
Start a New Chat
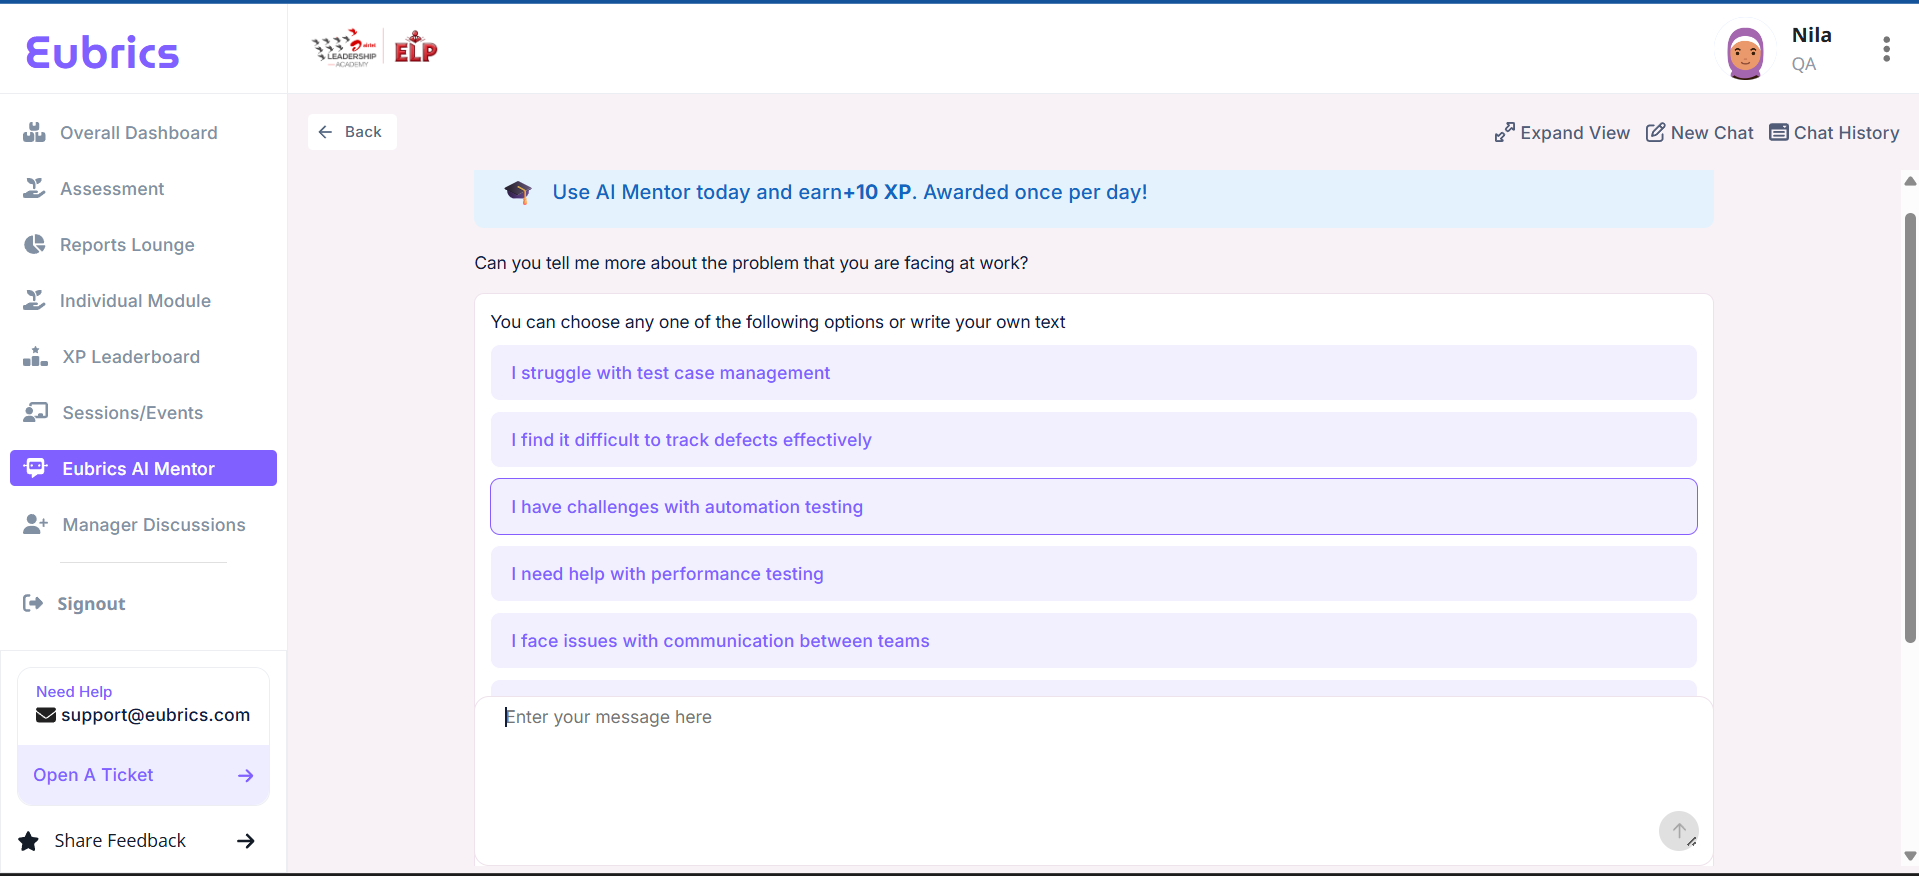click(1700, 133)
